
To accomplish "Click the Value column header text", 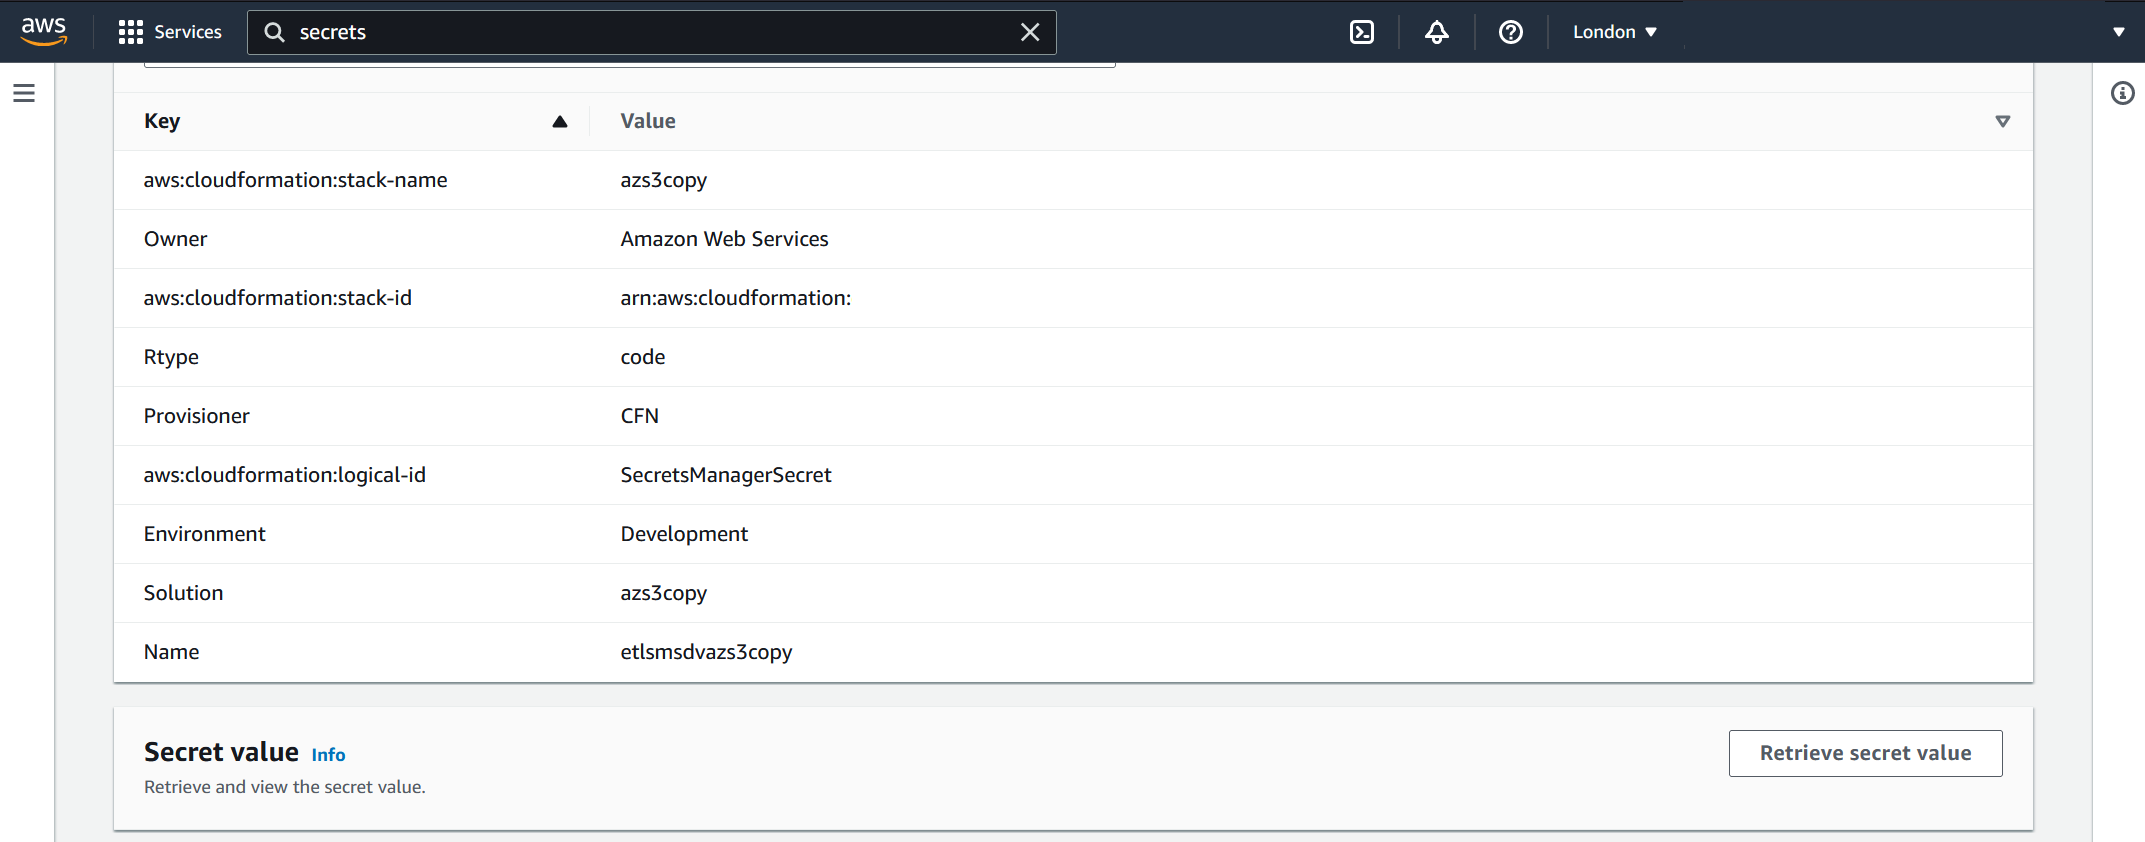I will (648, 121).
